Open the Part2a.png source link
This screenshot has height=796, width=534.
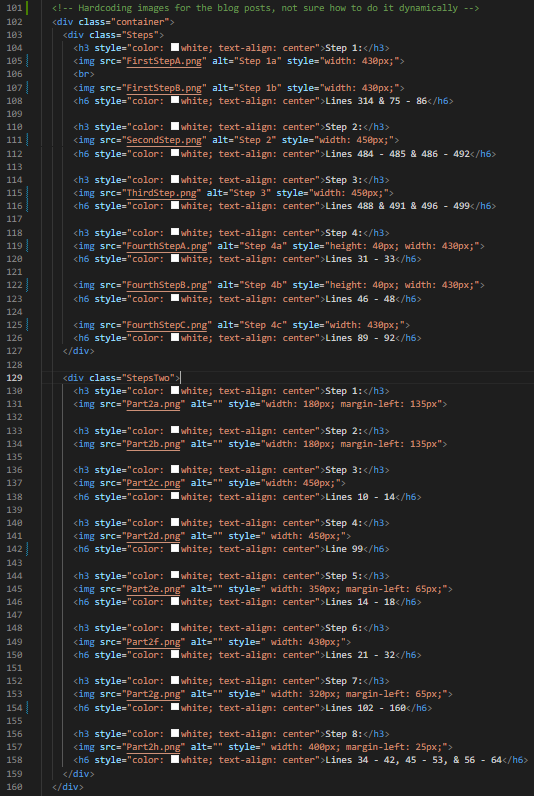tap(153, 404)
